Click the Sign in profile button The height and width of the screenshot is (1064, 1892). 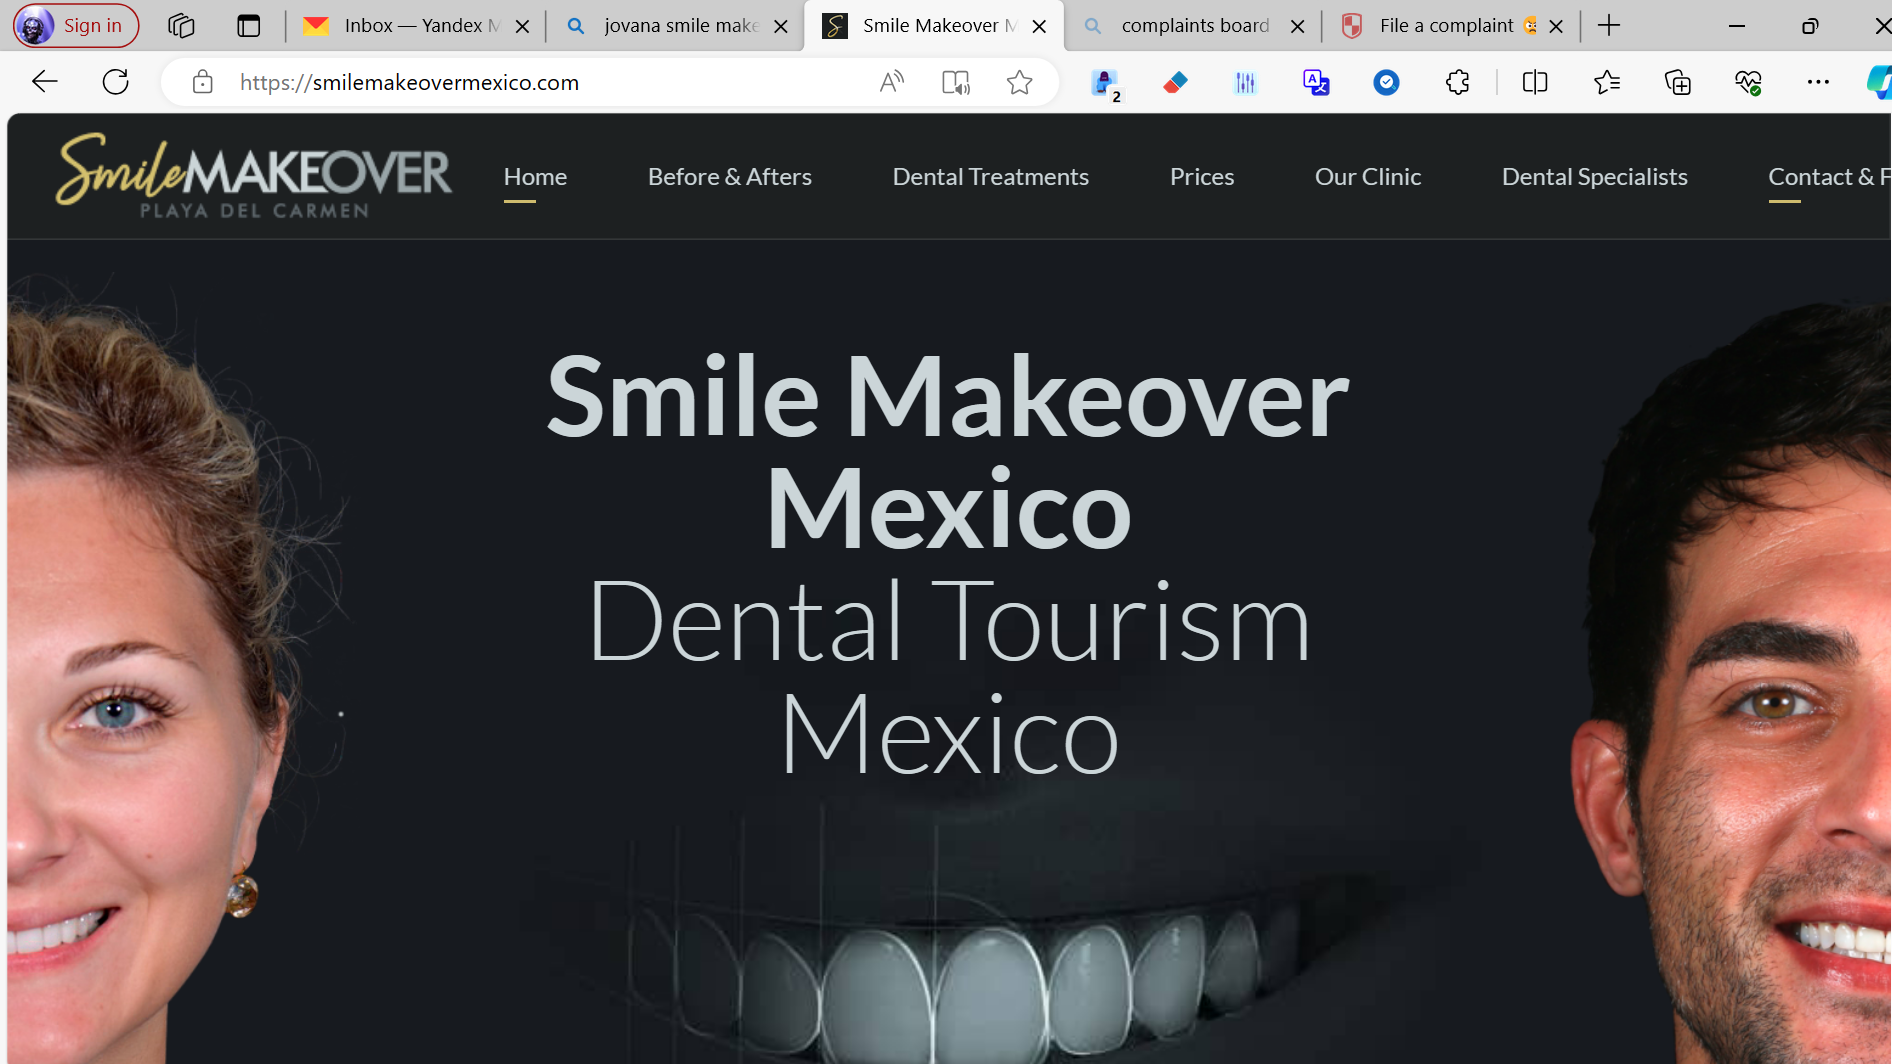(76, 26)
